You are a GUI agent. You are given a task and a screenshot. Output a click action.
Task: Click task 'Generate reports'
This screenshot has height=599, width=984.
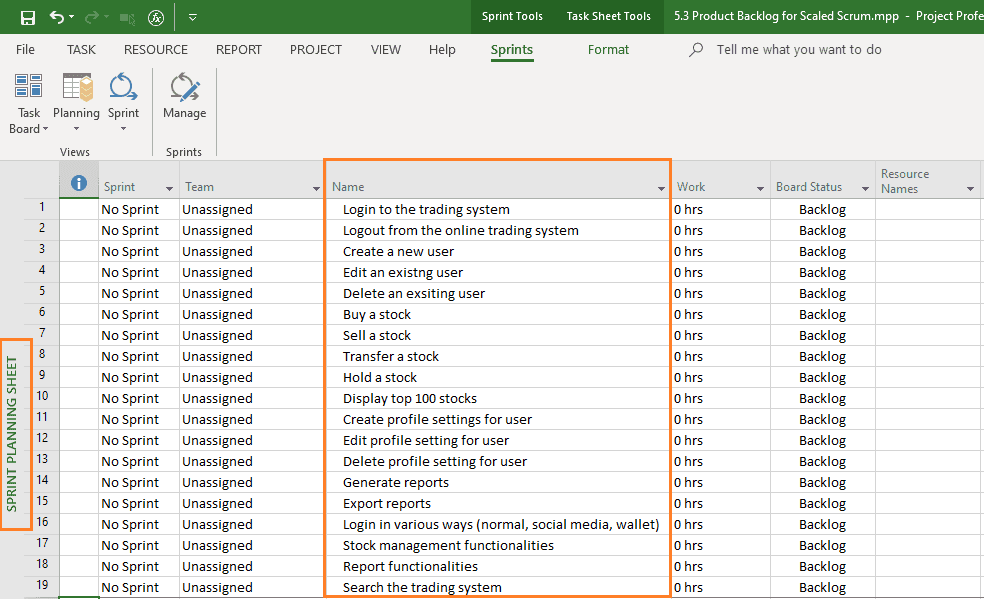pos(395,482)
